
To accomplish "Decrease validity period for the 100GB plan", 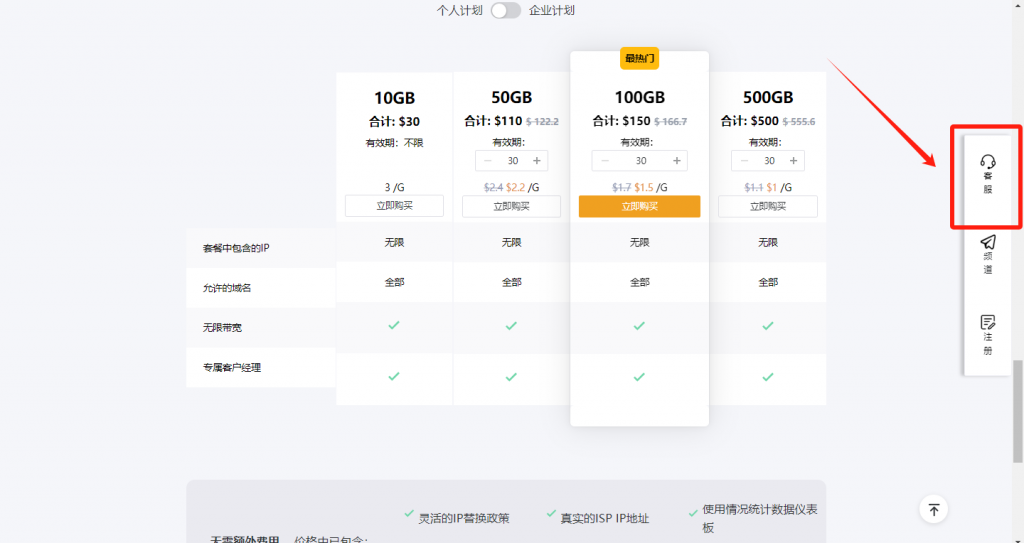I will point(604,161).
